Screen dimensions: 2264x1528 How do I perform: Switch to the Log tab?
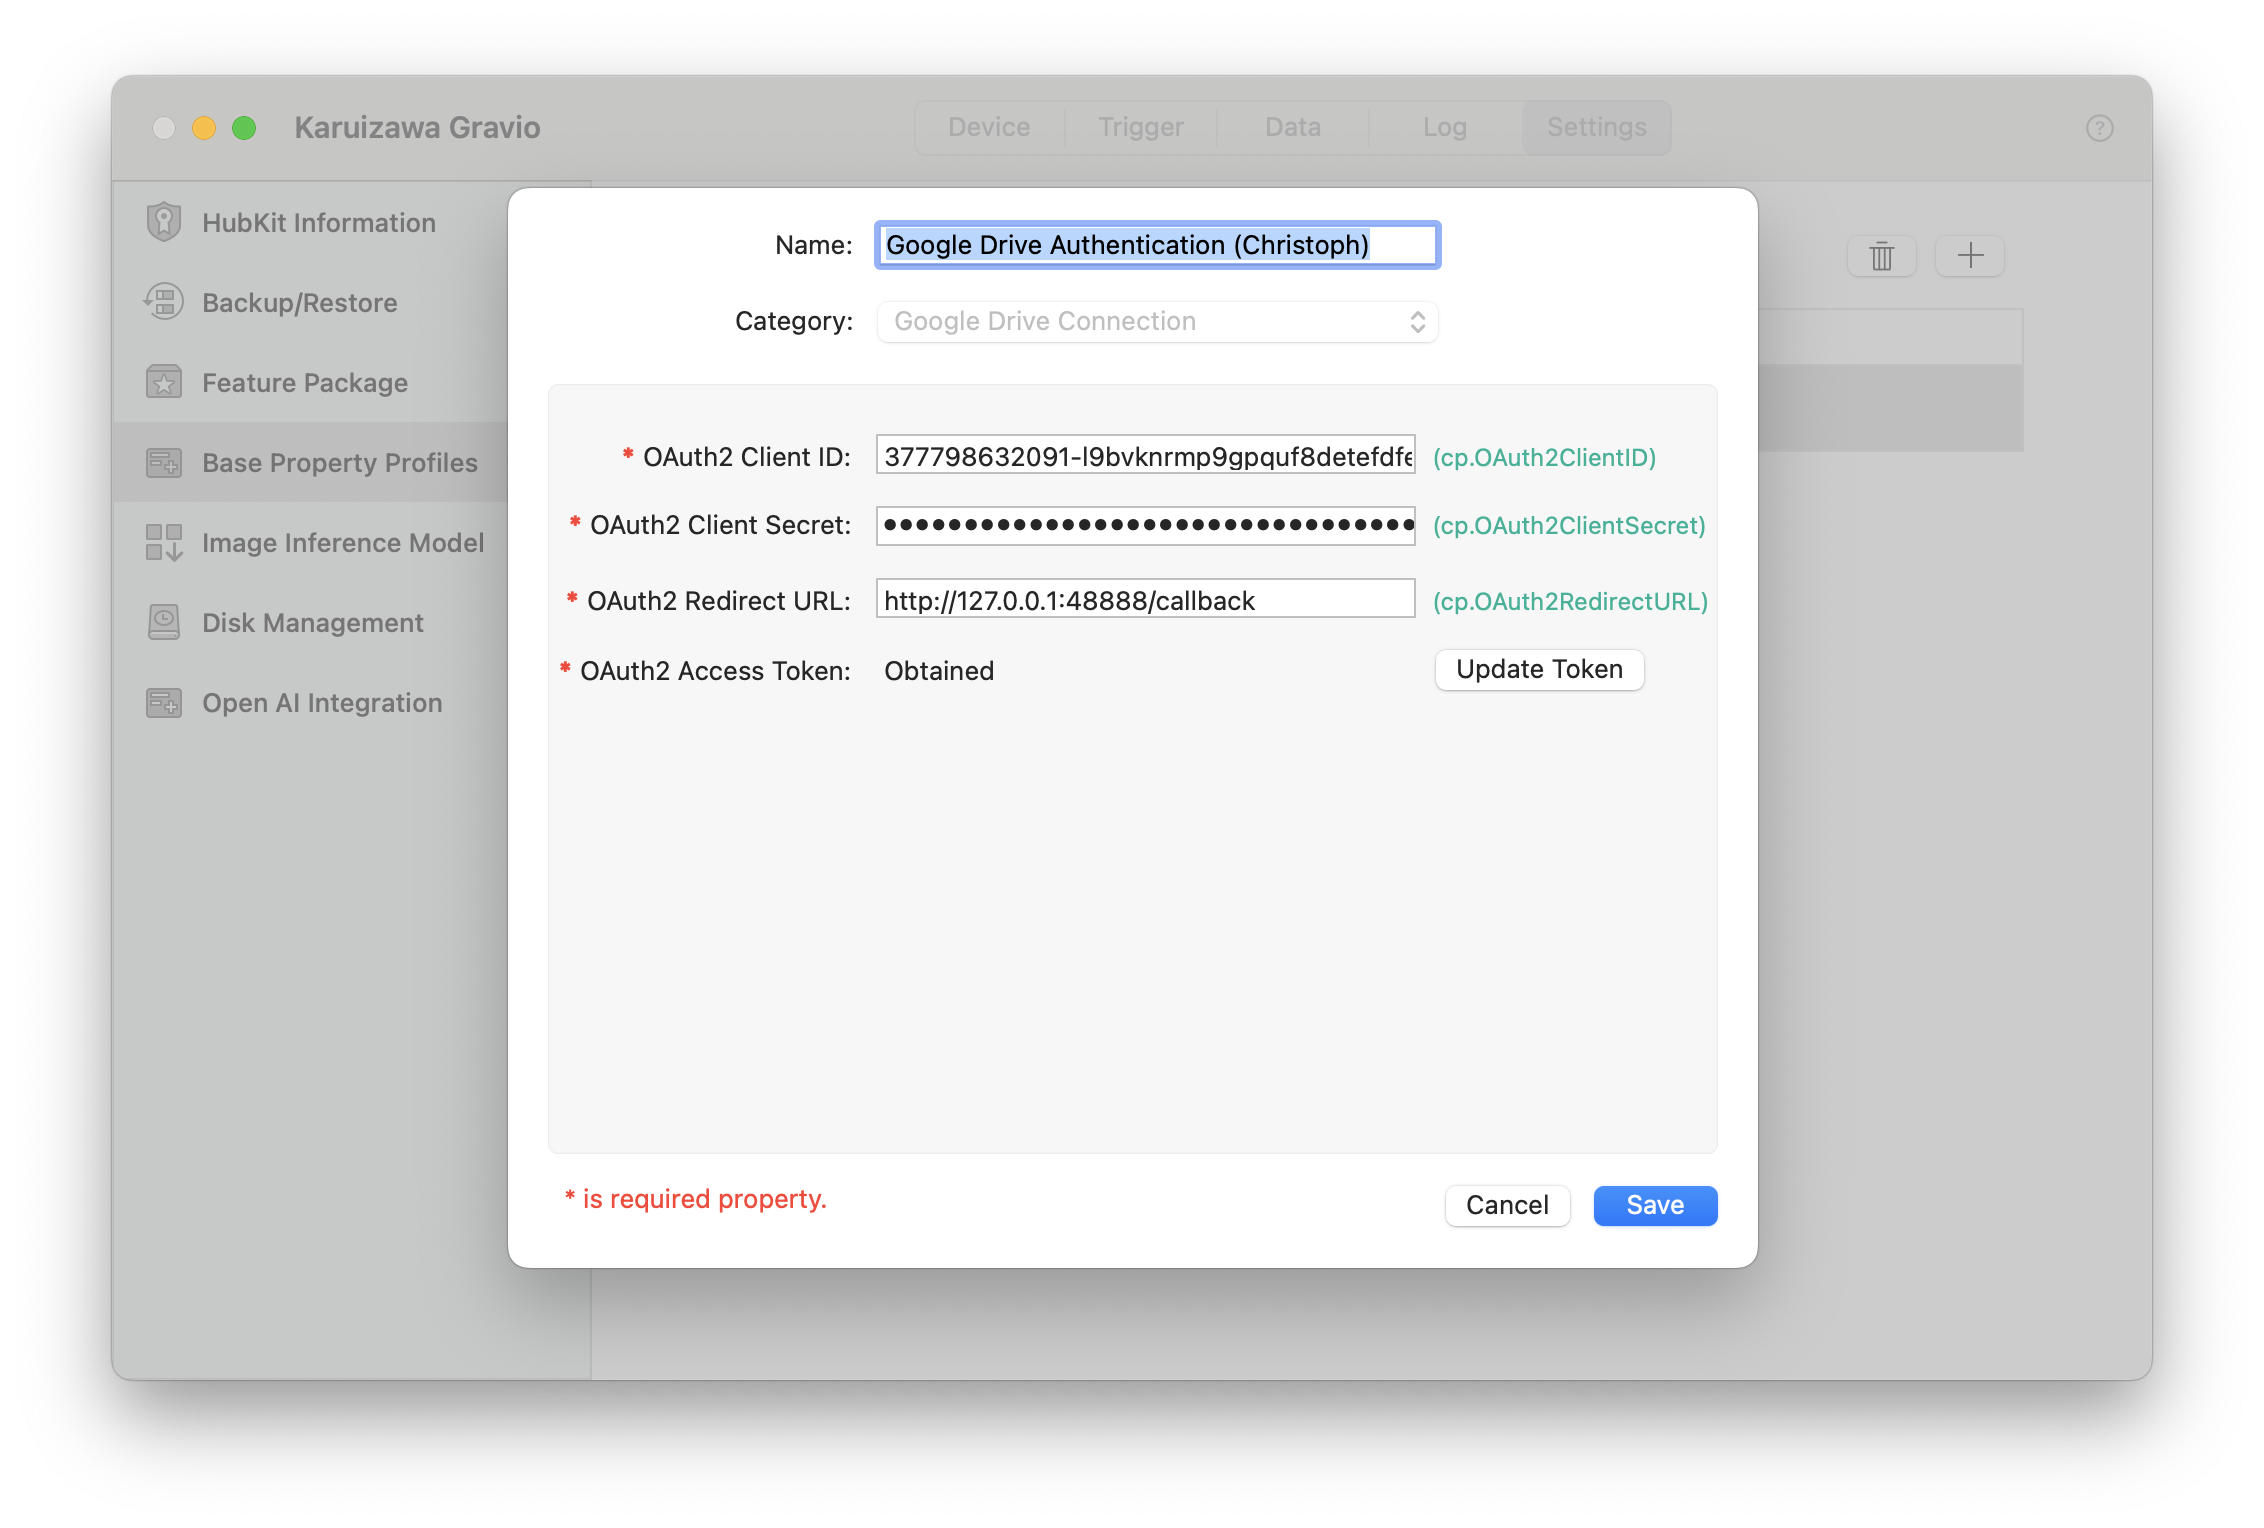click(1445, 128)
